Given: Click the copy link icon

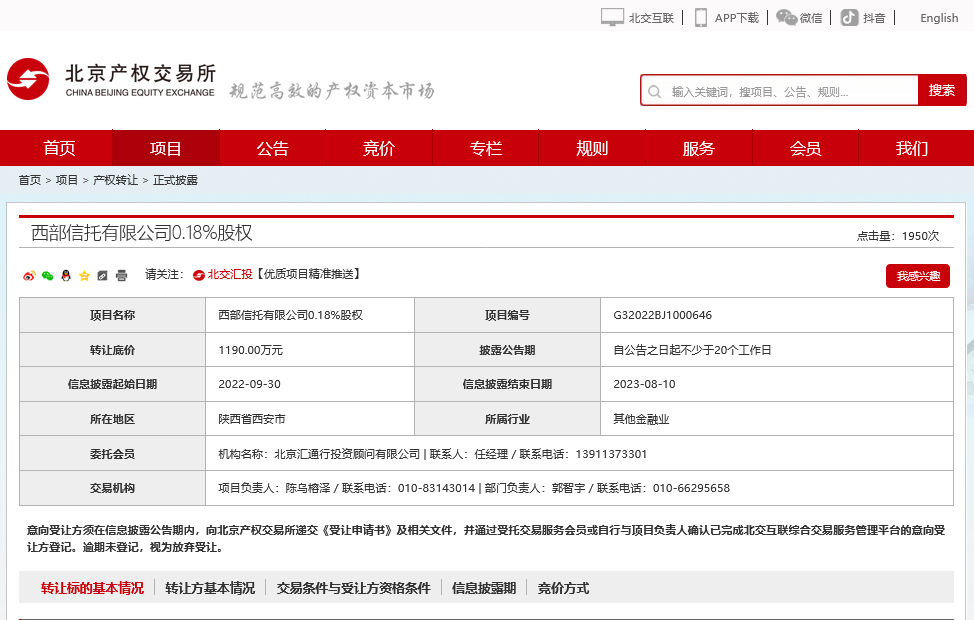Looking at the screenshot, I should pos(102,275).
